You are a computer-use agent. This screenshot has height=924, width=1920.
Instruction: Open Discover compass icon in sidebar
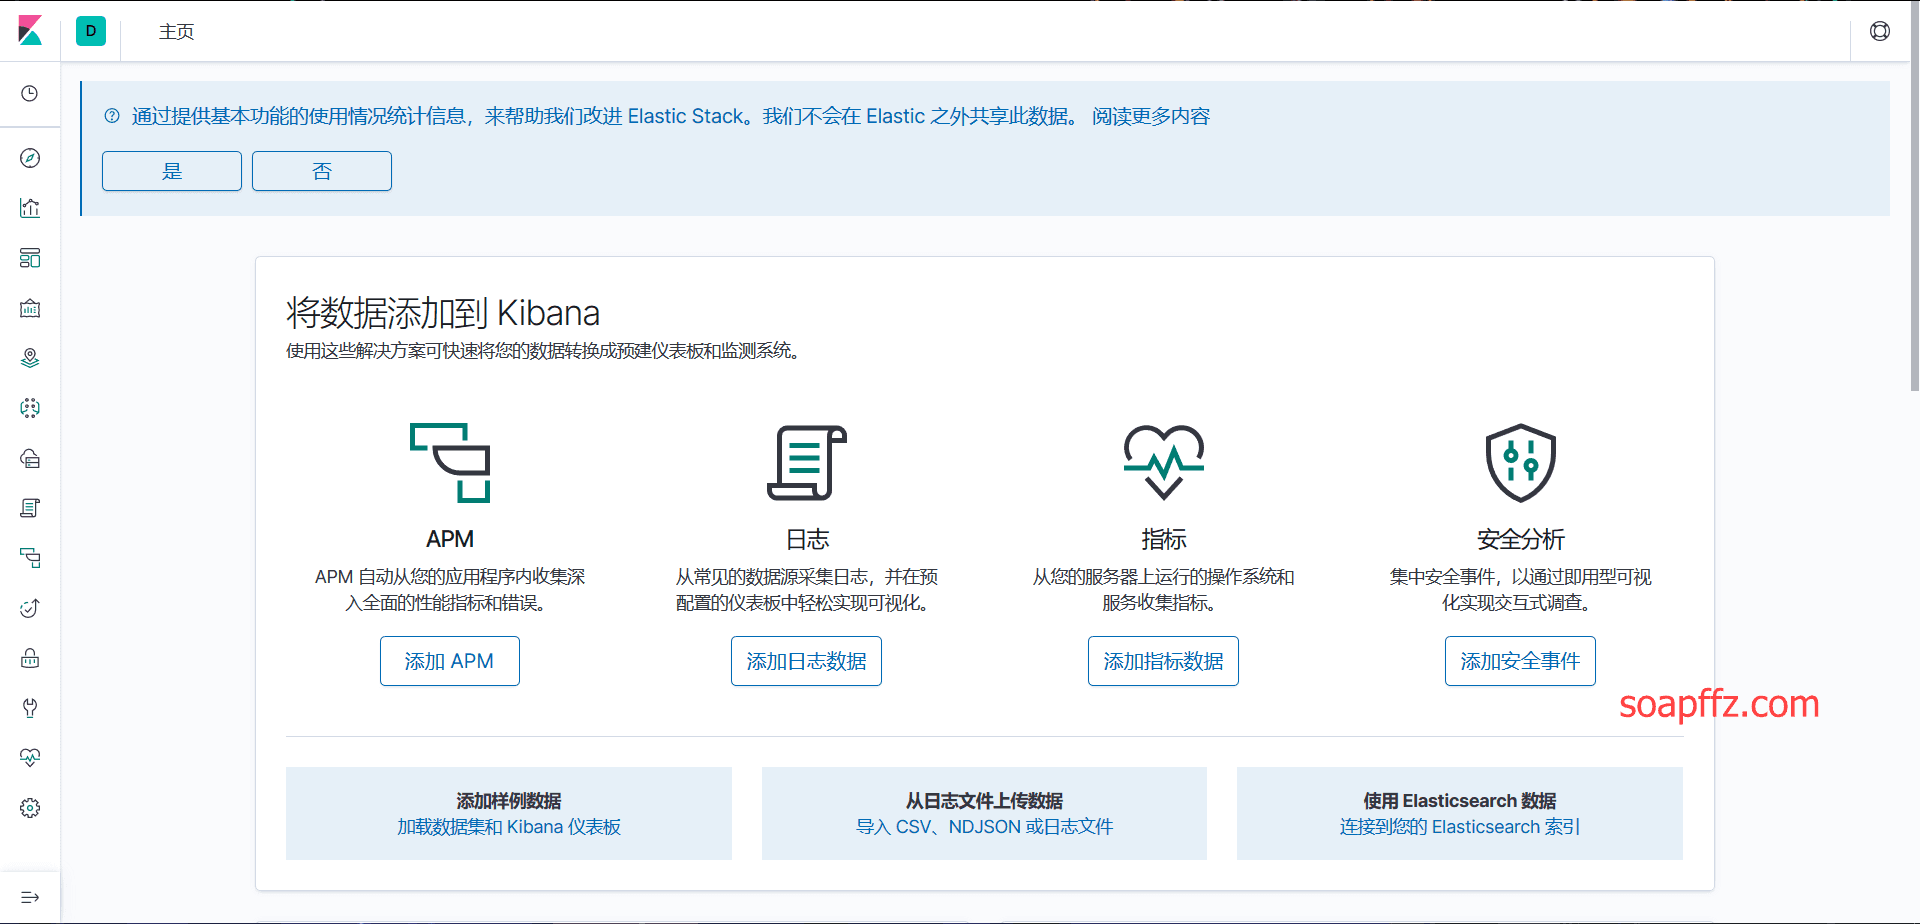point(30,158)
